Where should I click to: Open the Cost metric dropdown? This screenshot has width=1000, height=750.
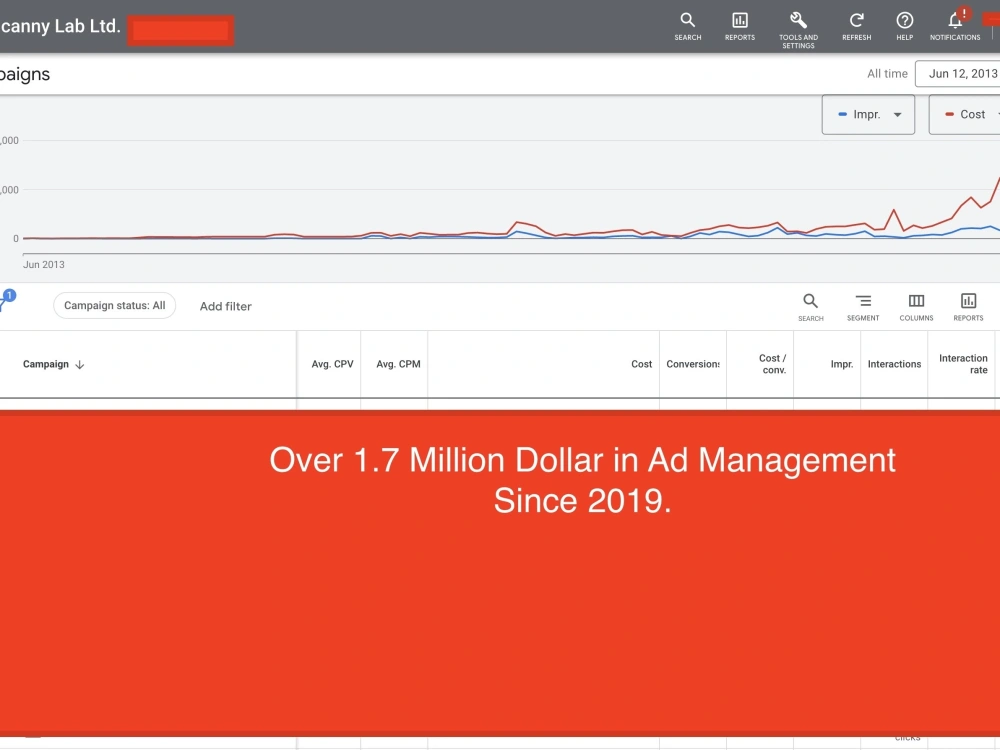964,115
